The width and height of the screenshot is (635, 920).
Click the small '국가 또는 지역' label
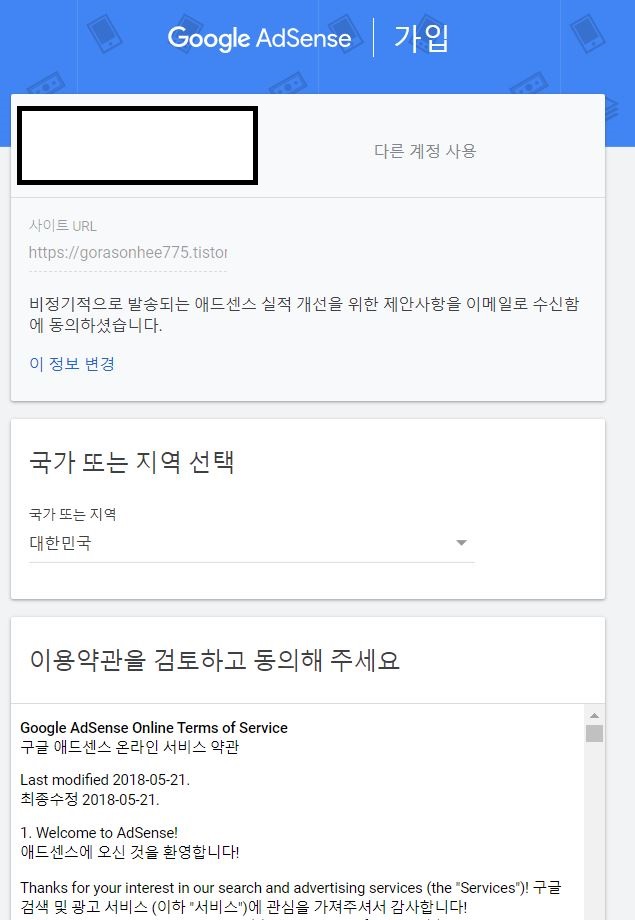pos(73,515)
